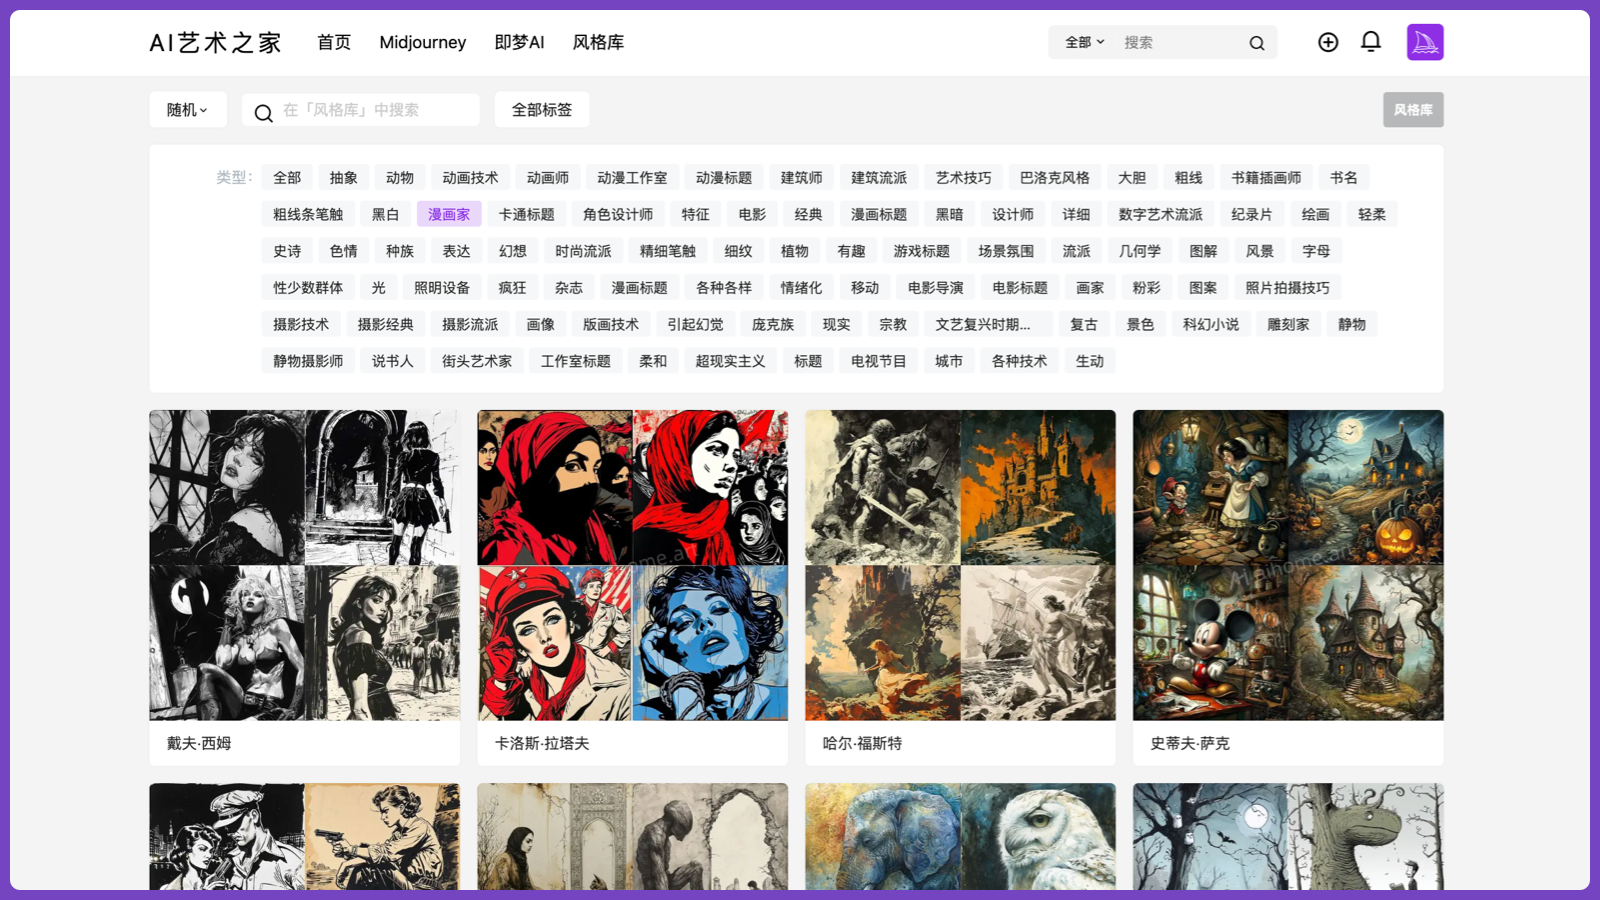
Task: Click the gray 风格库 button on the right
Action: pos(1413,110)
